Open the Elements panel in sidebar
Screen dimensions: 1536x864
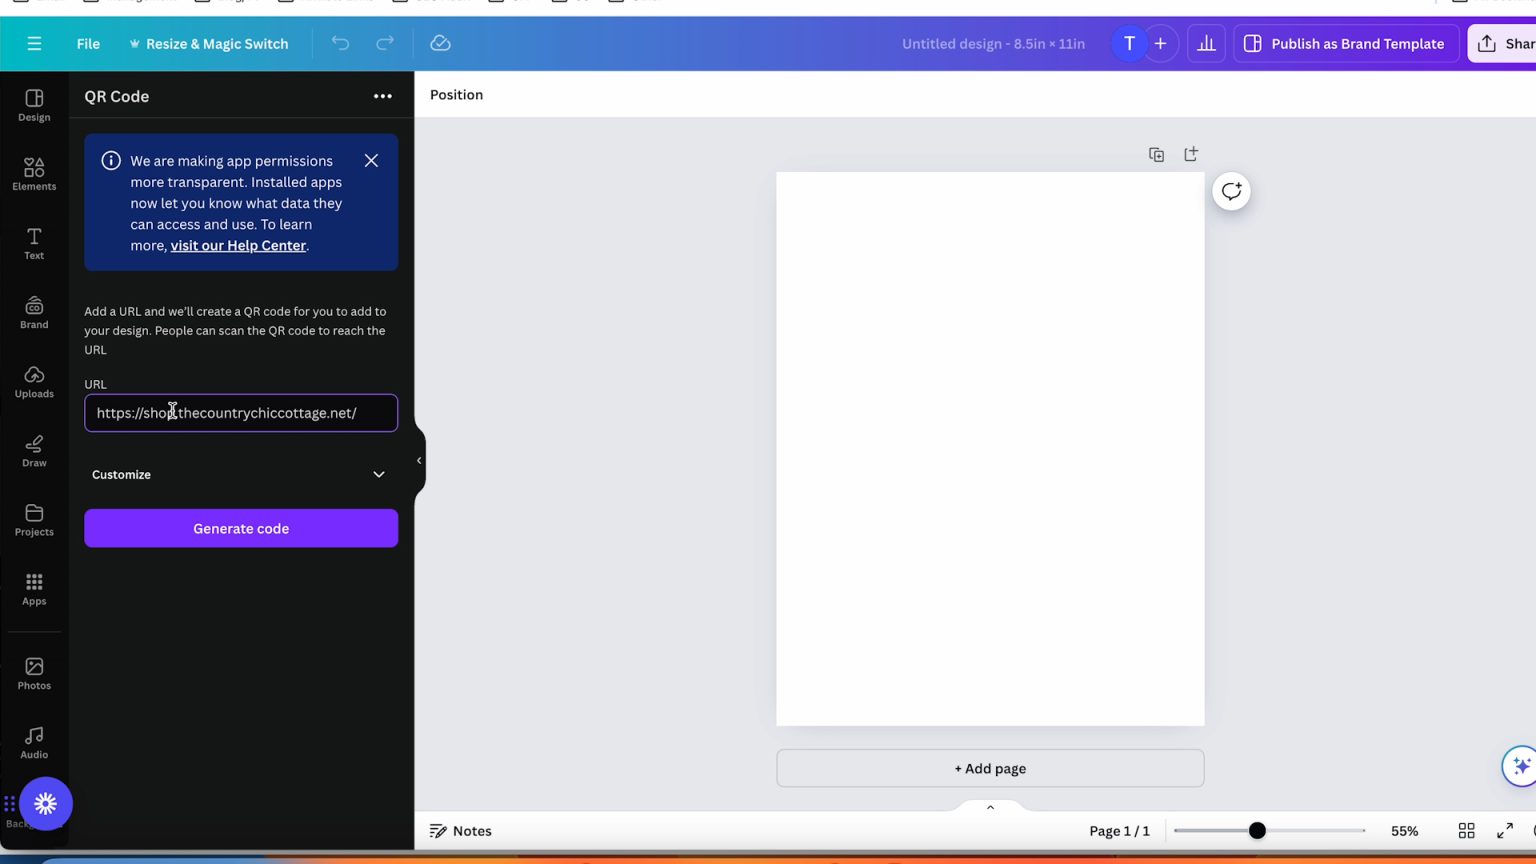click(34, 173)
